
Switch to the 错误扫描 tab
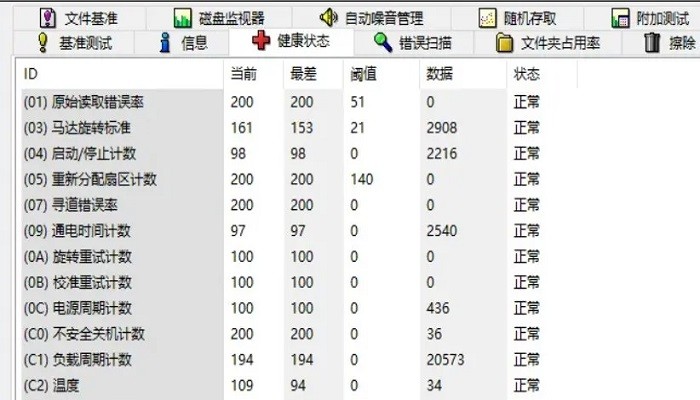tap(413, 43)
